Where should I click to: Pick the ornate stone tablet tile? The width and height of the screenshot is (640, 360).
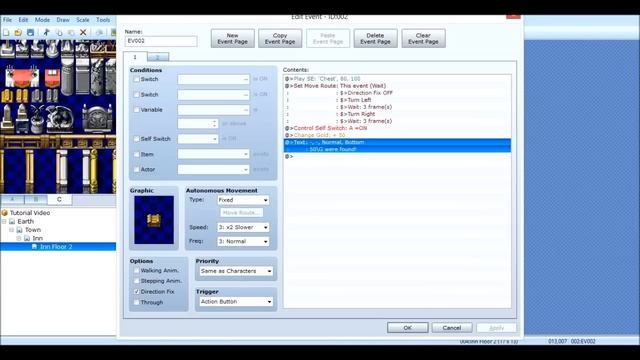(97, 119)
